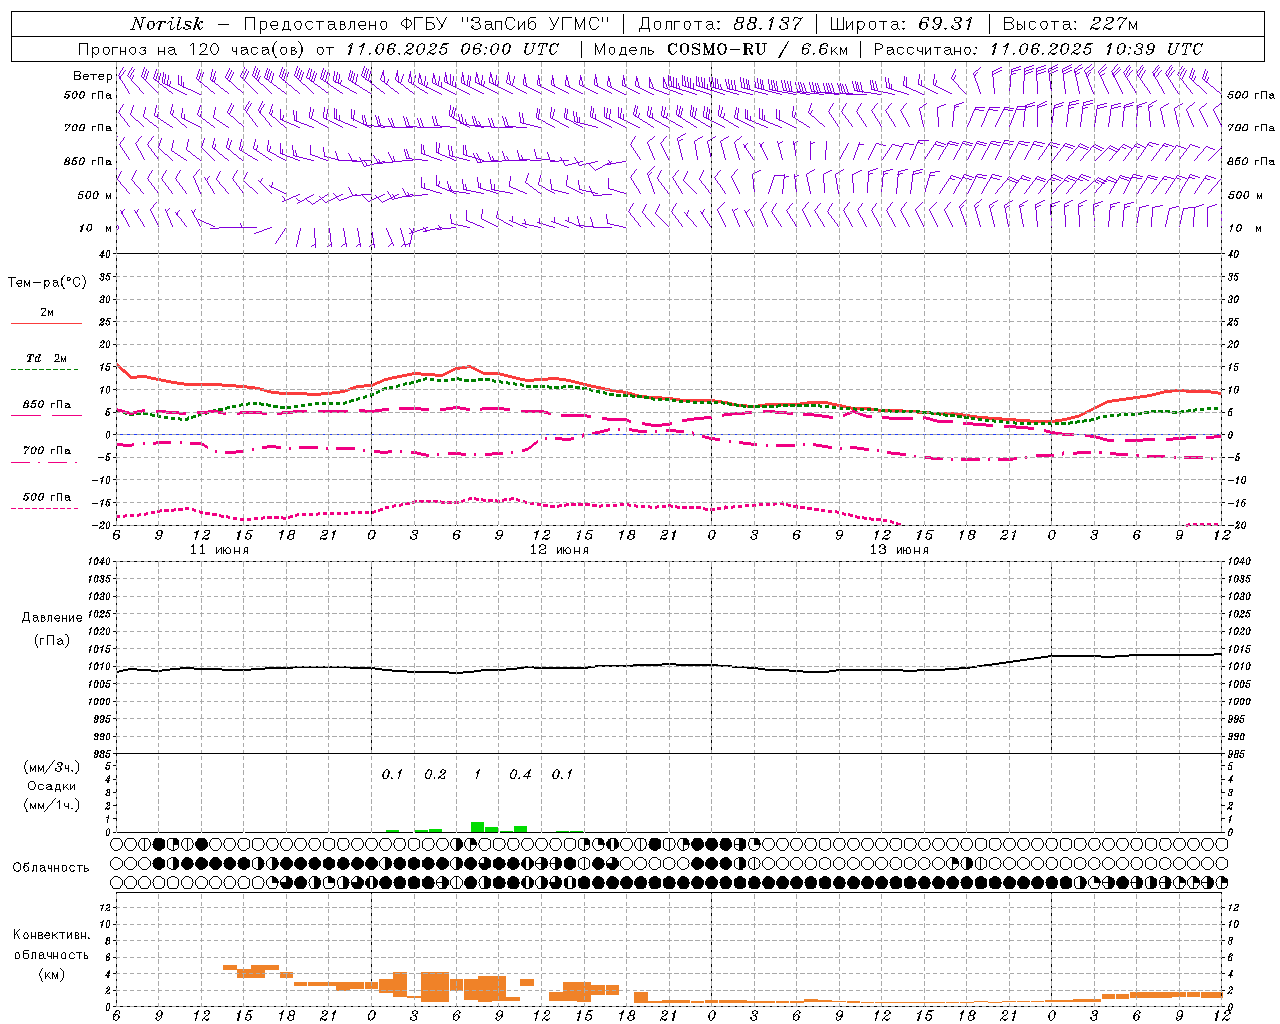This screenshot has width=1280, height=1024.
Task: Click the Norilsk station title
Action: point(167,24)
